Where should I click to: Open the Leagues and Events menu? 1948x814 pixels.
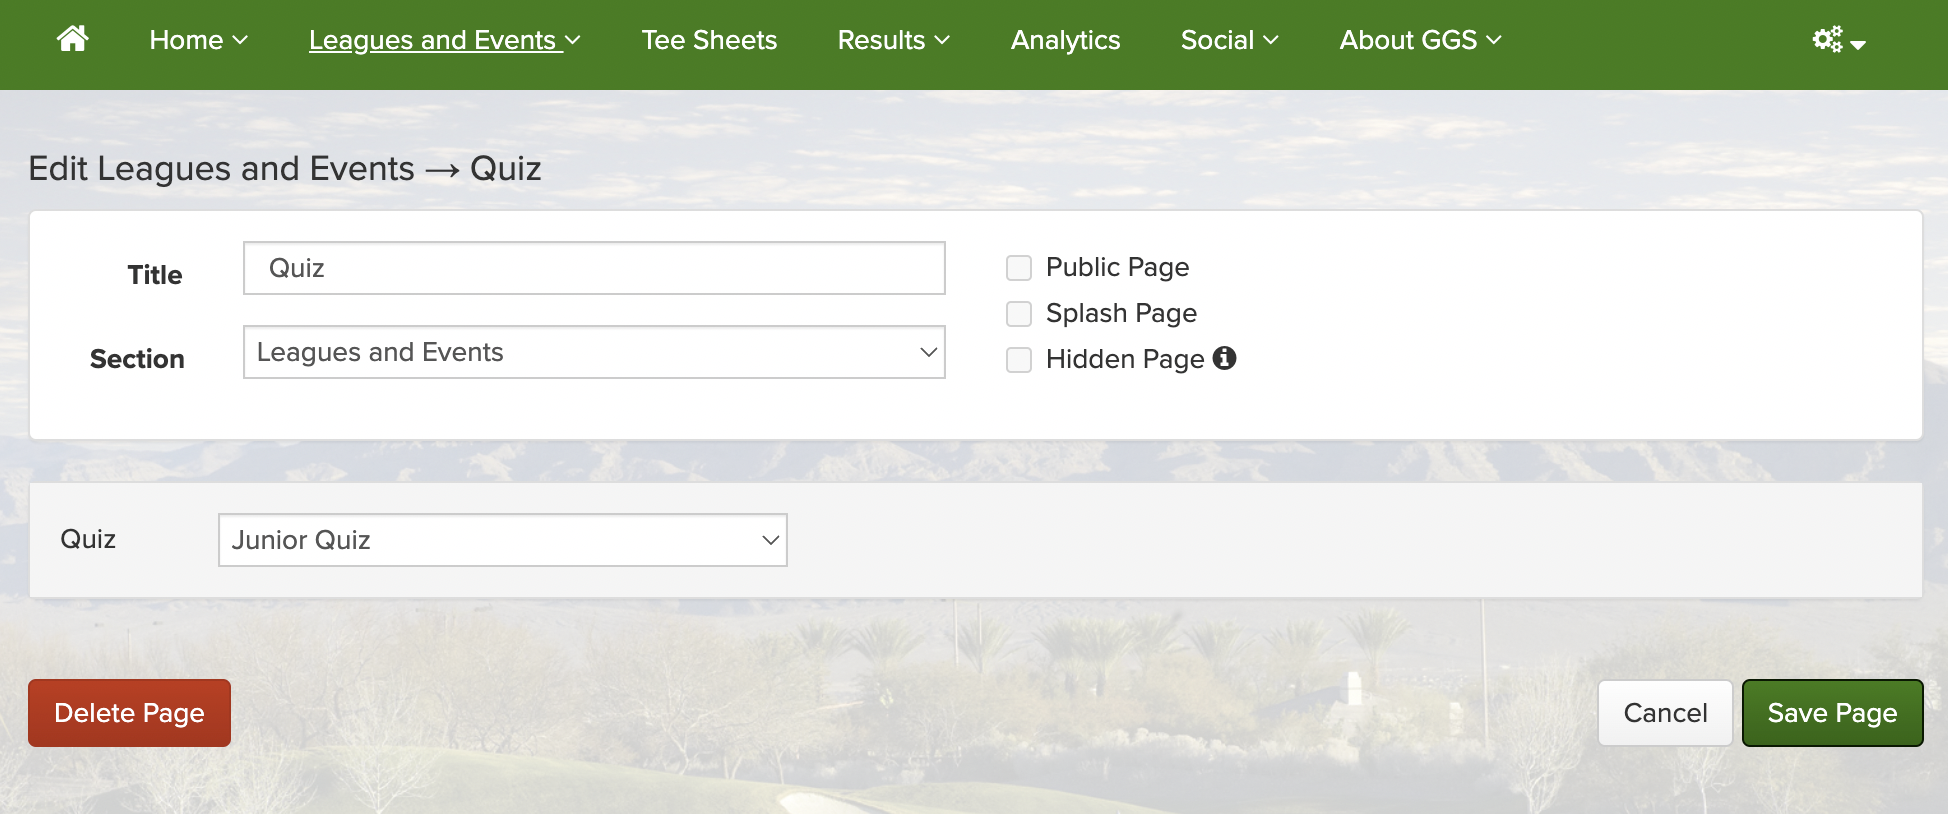[444, 40]
